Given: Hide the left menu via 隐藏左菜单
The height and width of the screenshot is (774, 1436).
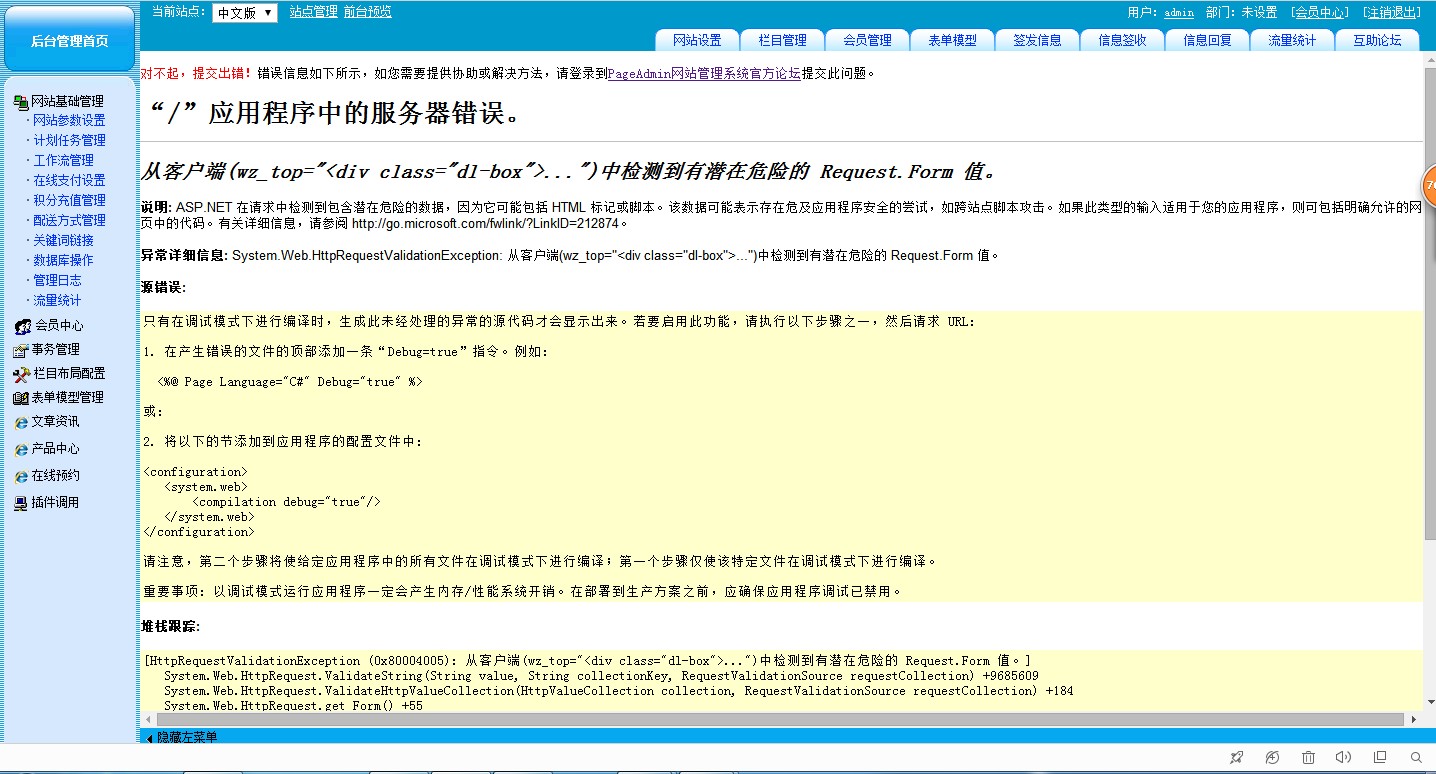Looking at the screenshot, I should tap(182, 737).
